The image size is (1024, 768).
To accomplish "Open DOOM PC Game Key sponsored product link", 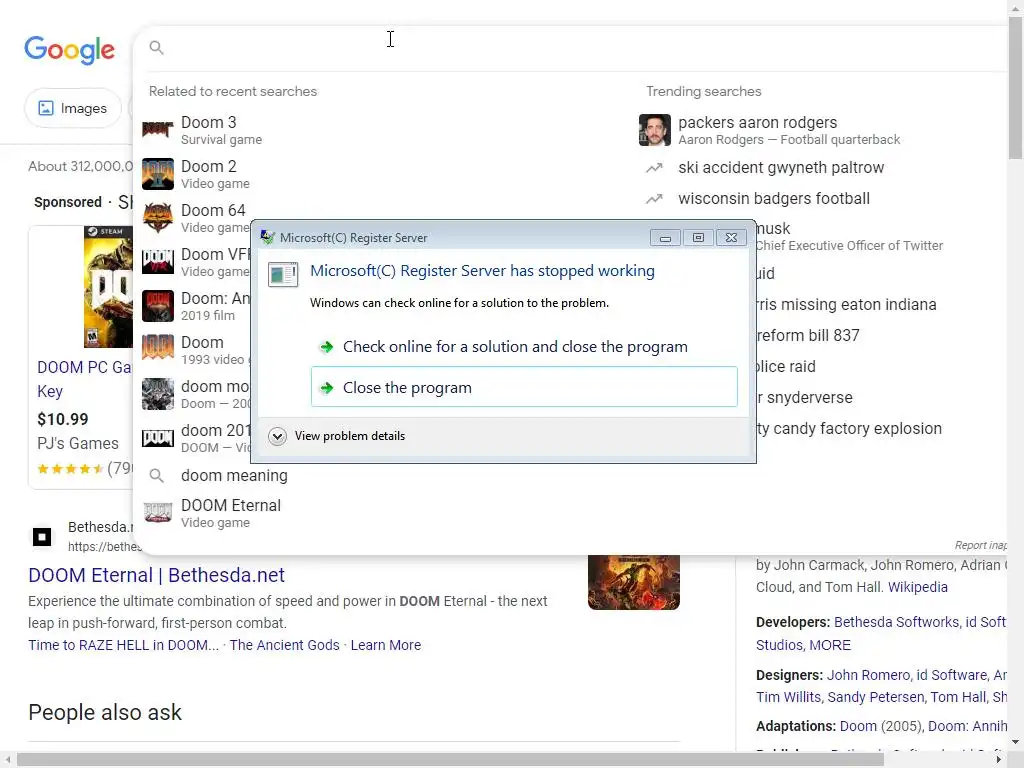I will (84, 379).
